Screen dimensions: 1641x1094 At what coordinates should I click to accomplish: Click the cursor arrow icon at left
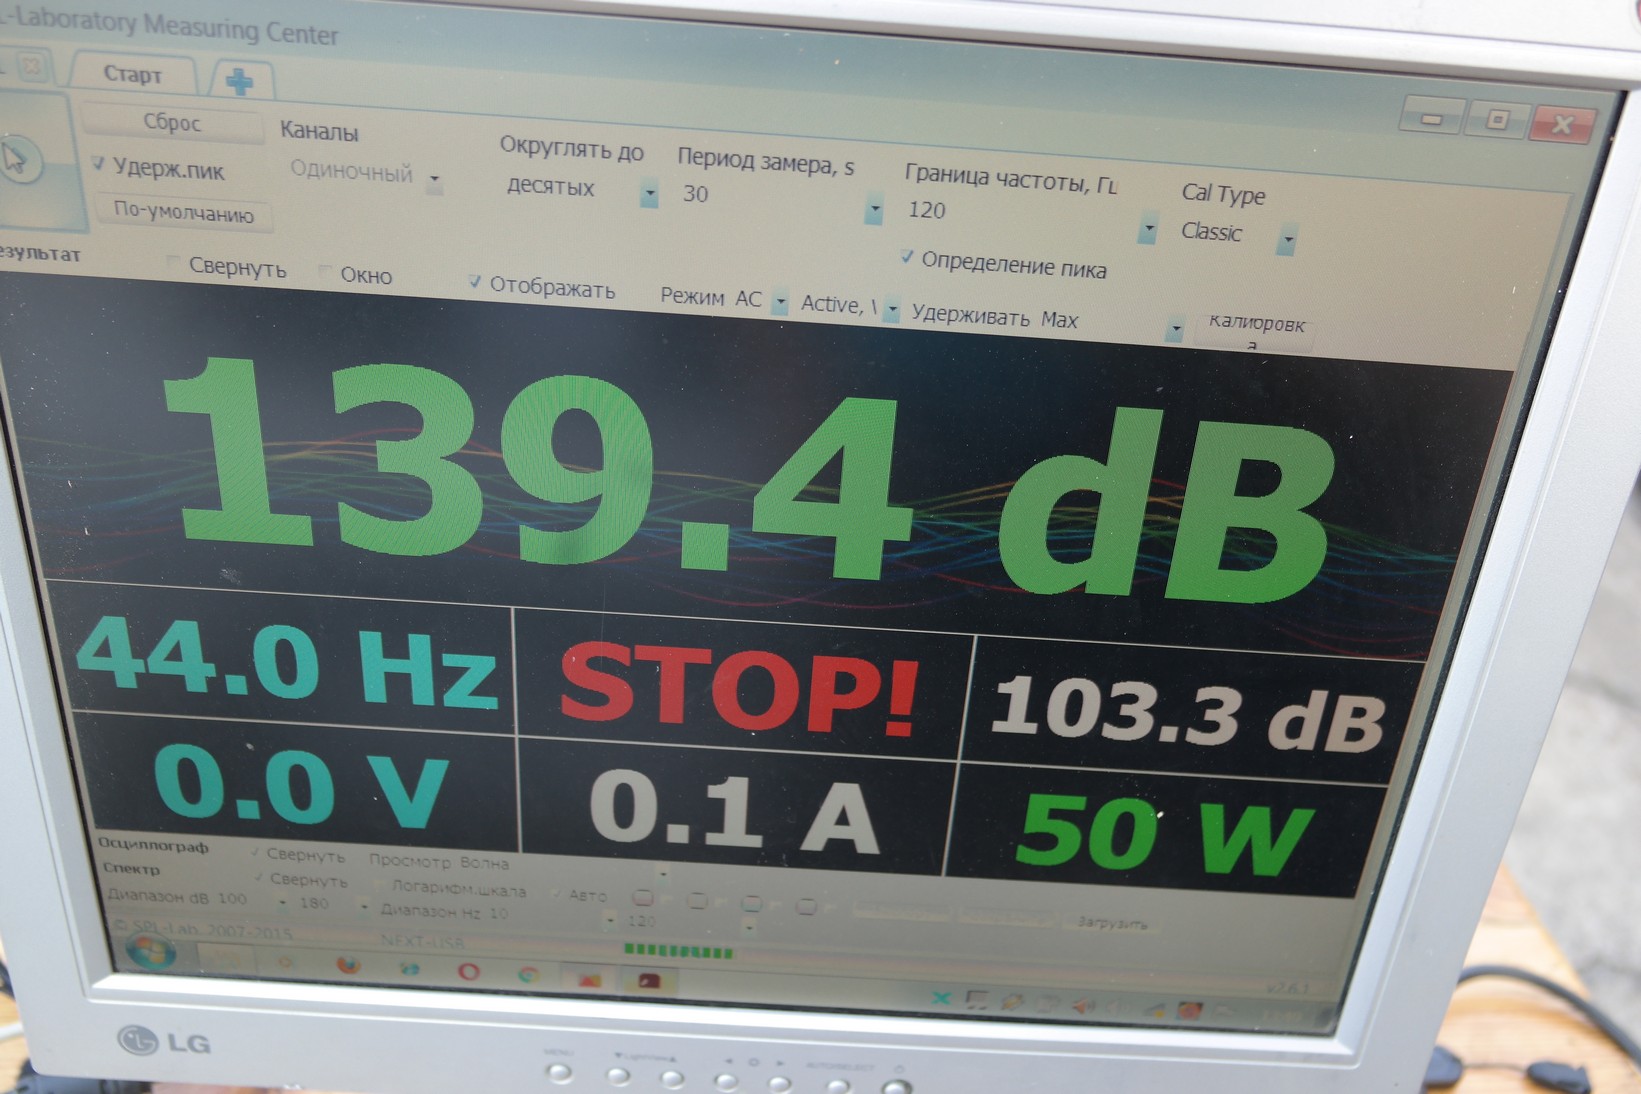tap(18, 160)
